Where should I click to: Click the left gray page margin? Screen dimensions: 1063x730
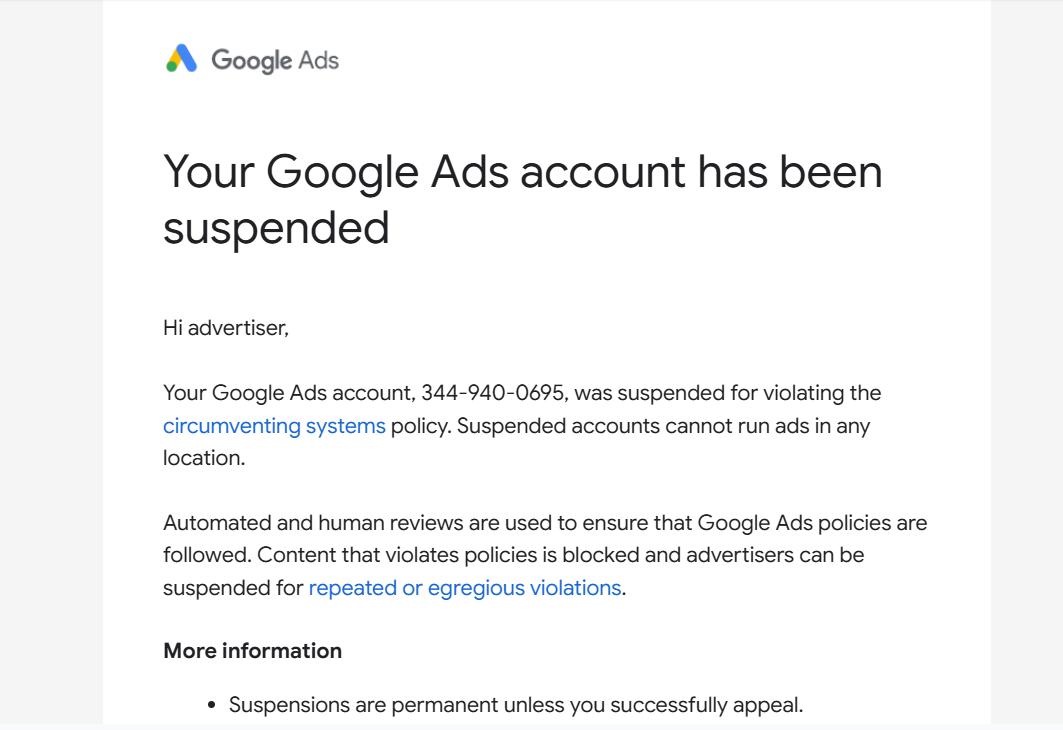pyautogui.click(x=50, y=360)
